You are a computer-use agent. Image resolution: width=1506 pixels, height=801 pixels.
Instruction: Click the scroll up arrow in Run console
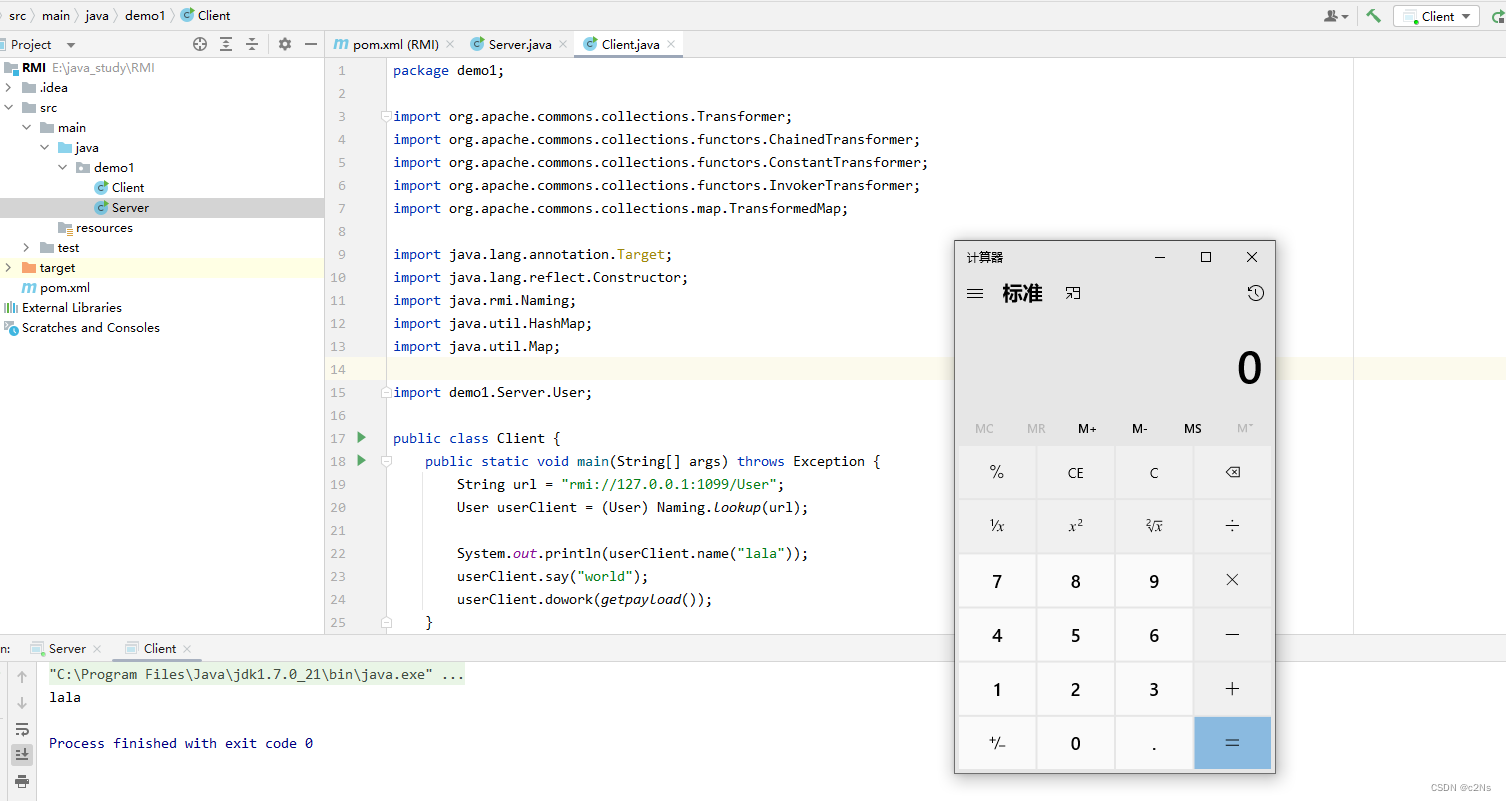(22, 677)
